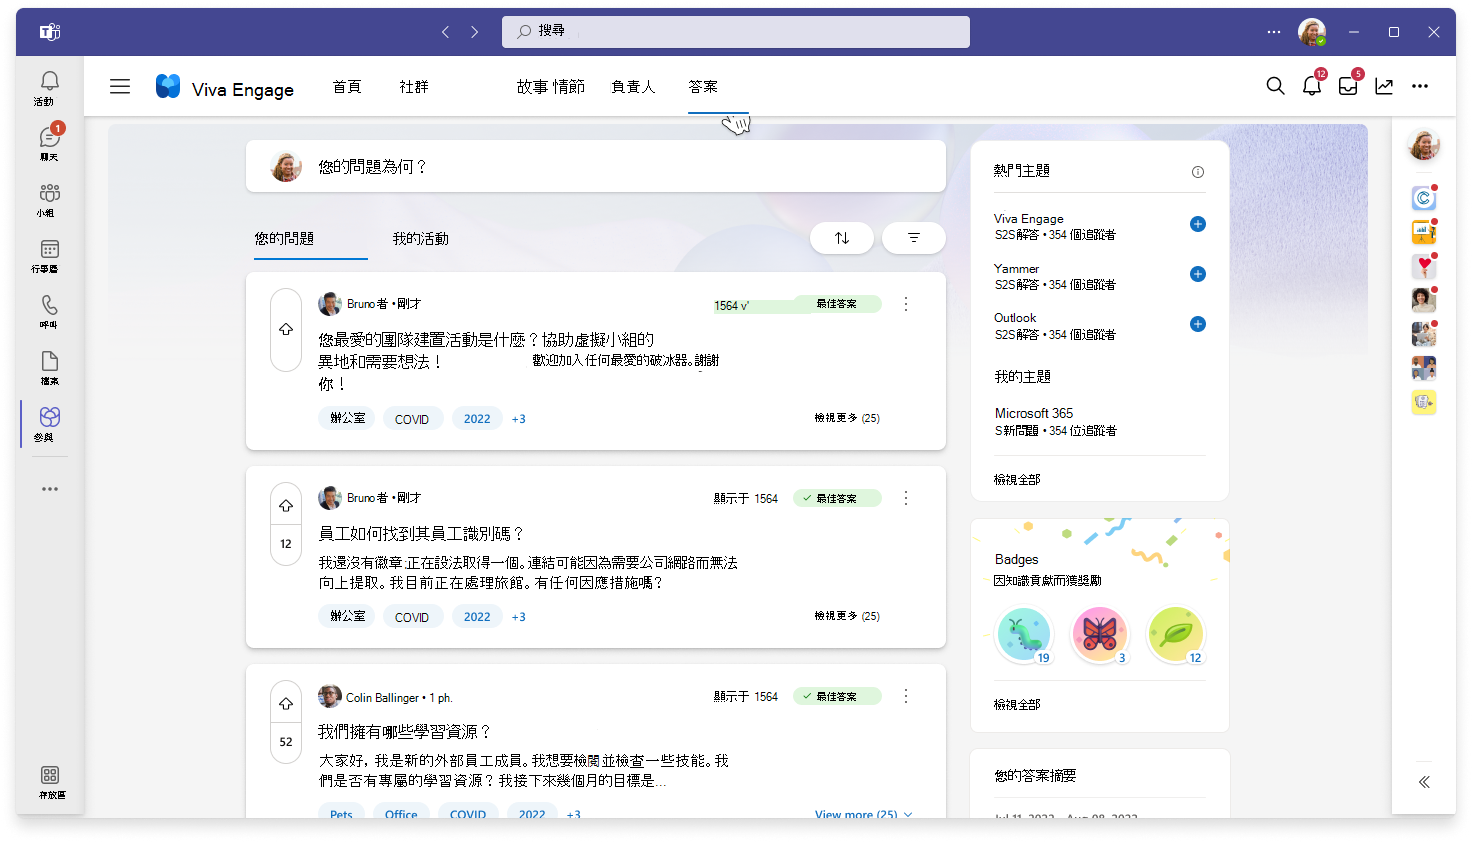Click the 辦公室 tag on first post
This screenshot has width=1472, height=842.
[x=347, y=418]
